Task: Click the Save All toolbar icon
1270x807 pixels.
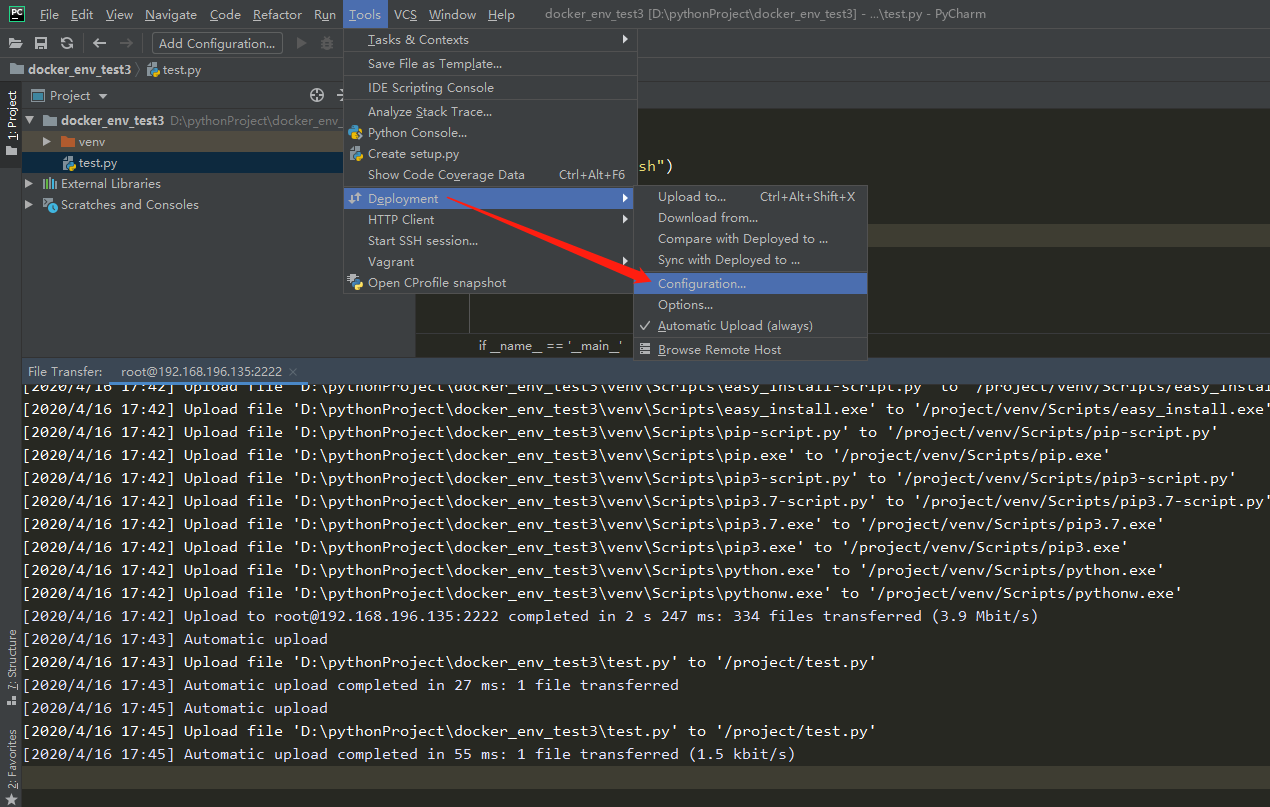Action: point(41,43)
